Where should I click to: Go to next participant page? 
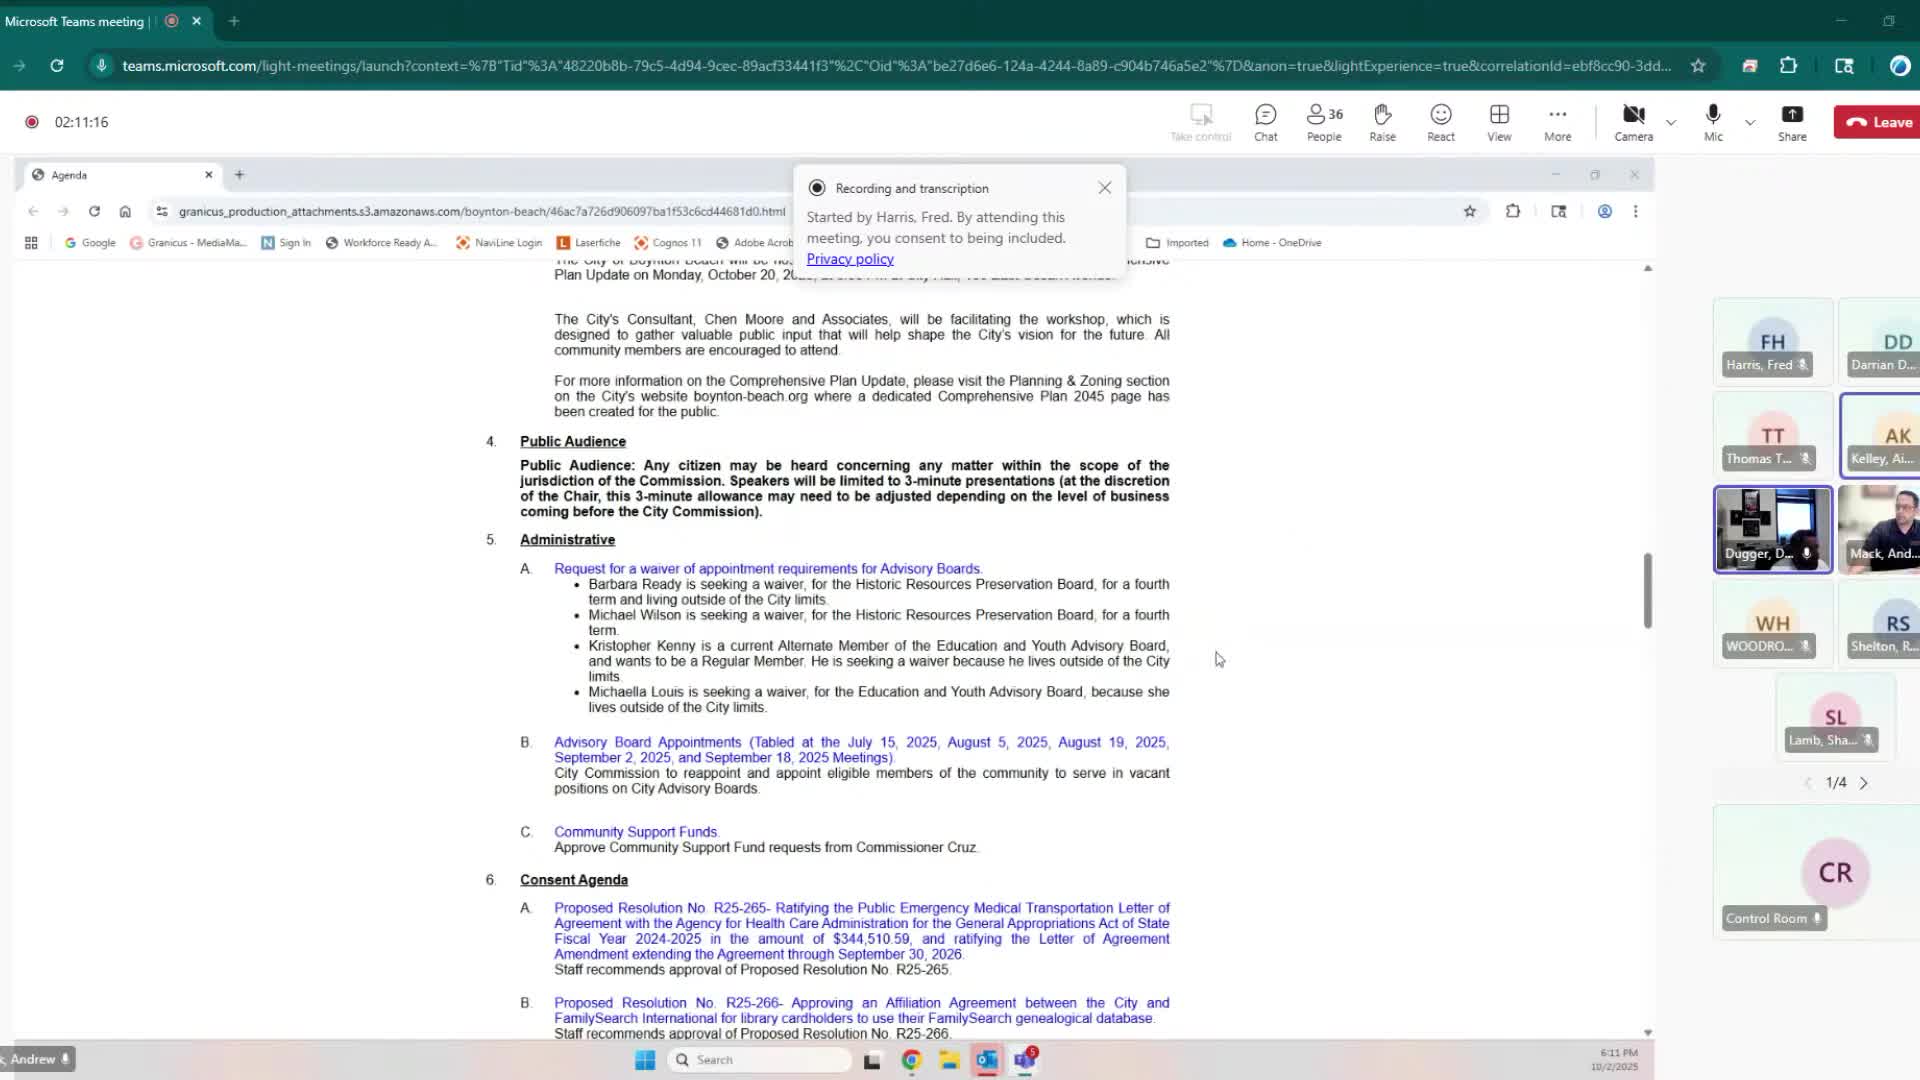coord(1863,783)
